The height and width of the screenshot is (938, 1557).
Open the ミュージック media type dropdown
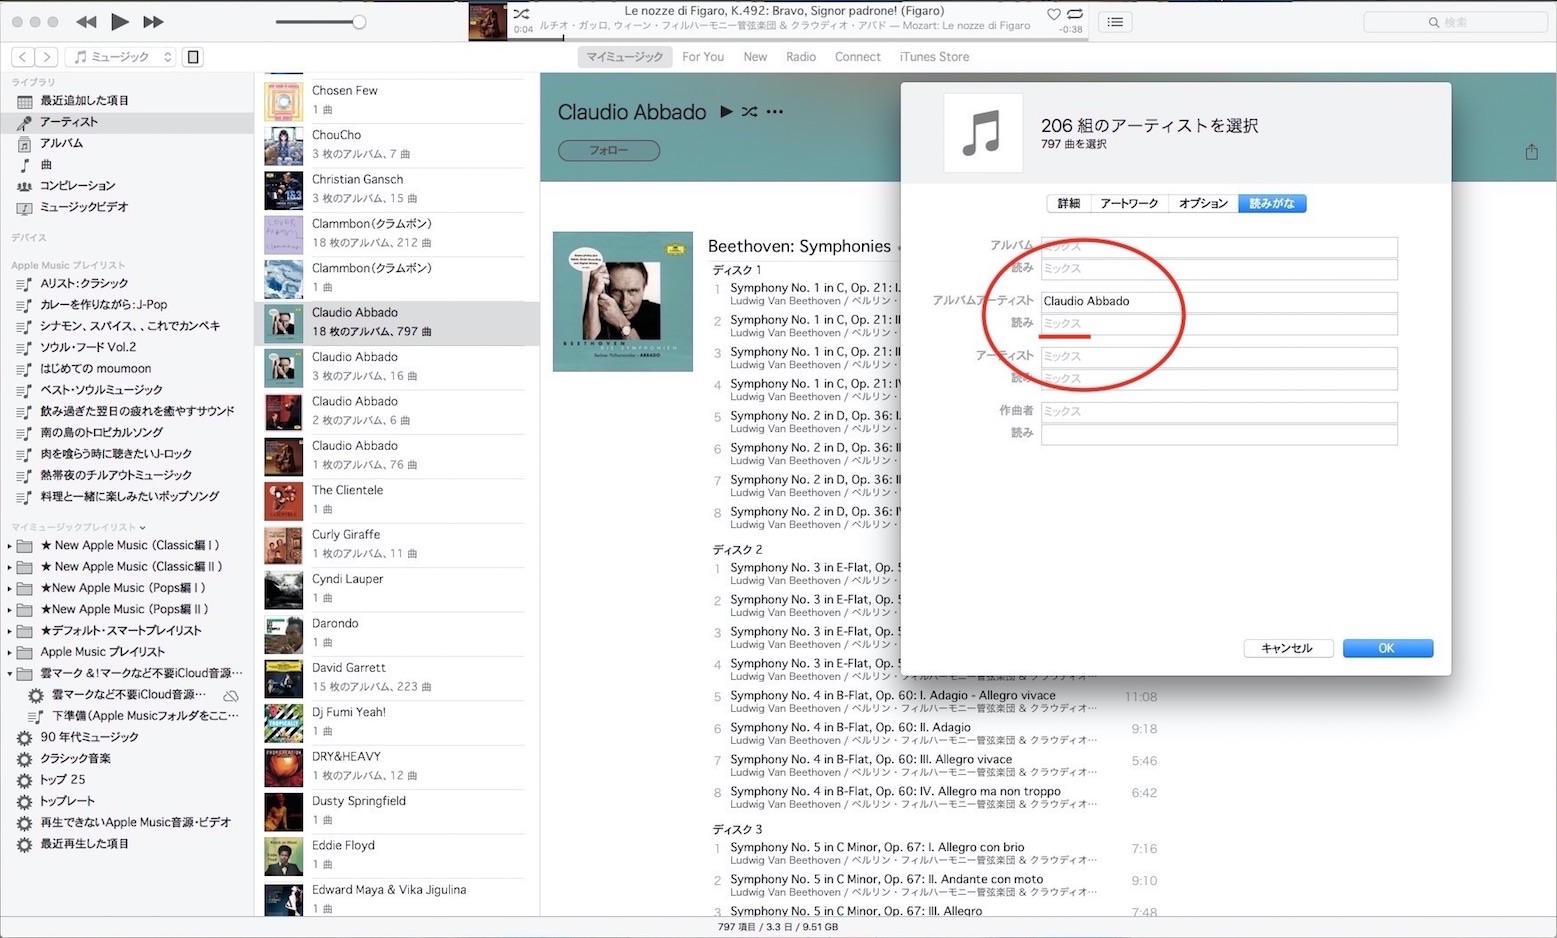click(x=122, y=57)
